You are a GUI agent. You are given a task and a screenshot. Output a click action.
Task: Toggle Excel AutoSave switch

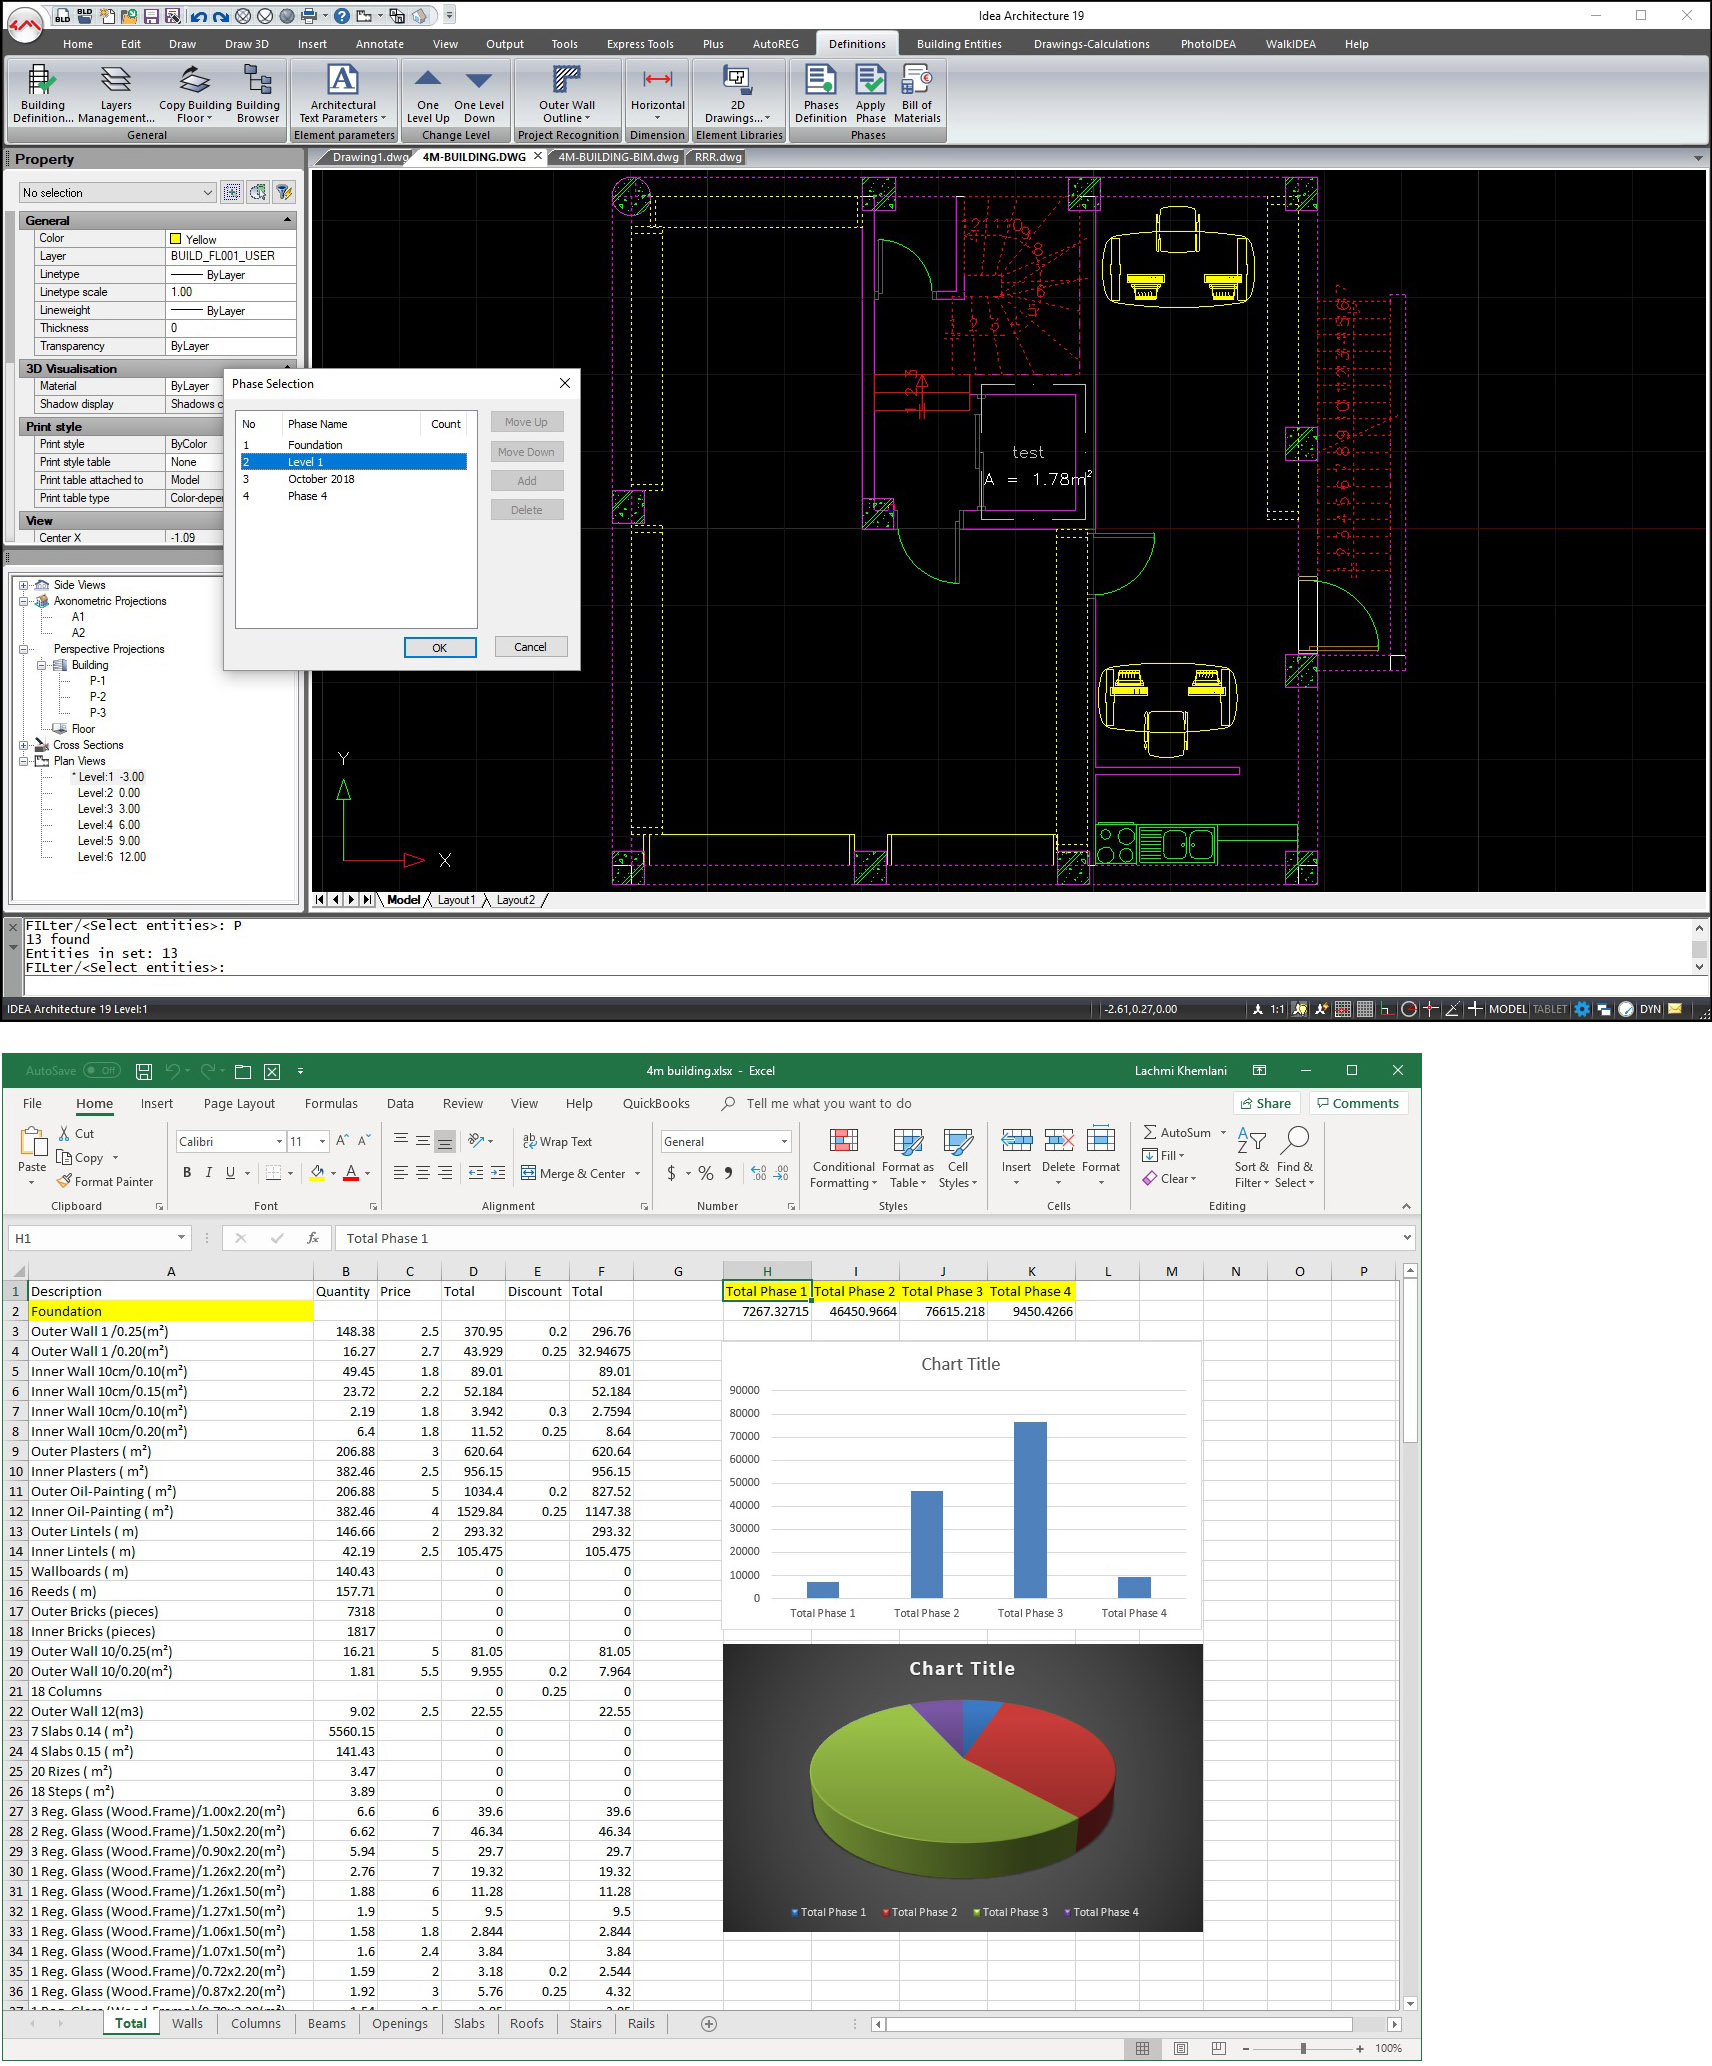pos(101,1070)
